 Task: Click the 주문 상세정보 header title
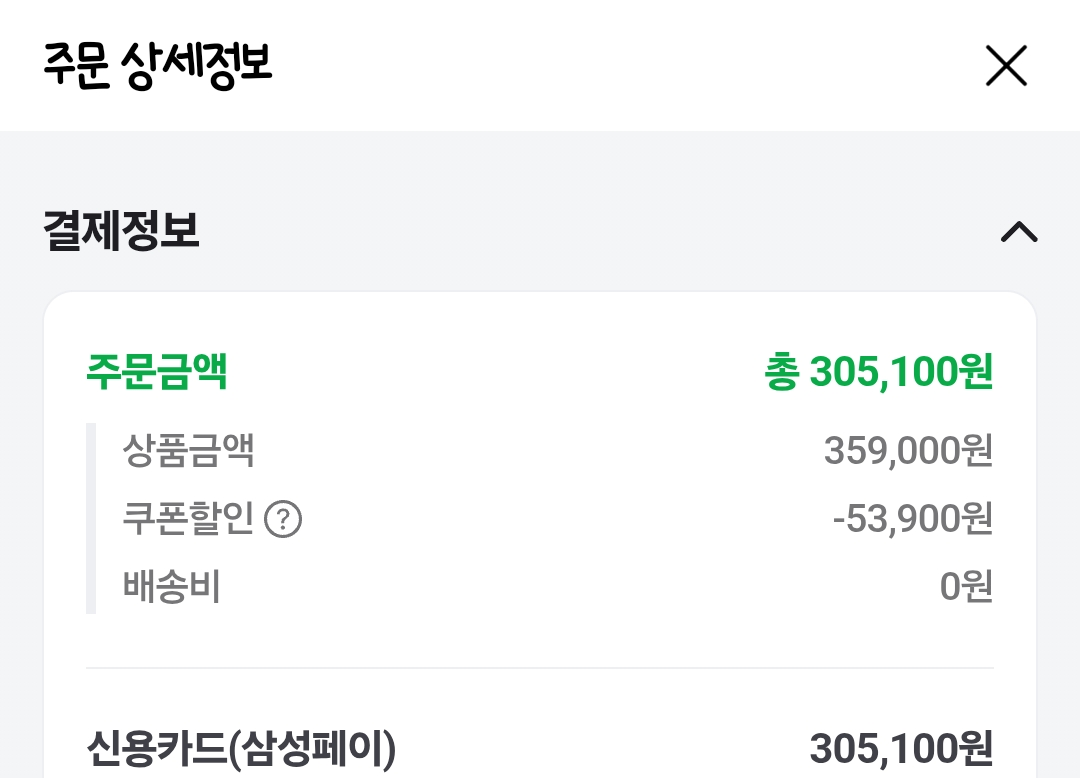coord(158,65)
